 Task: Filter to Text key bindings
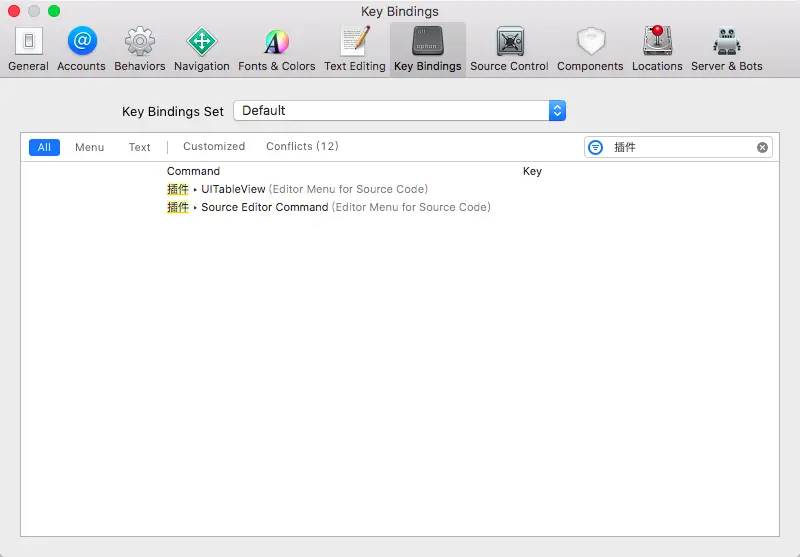point(139,147)
